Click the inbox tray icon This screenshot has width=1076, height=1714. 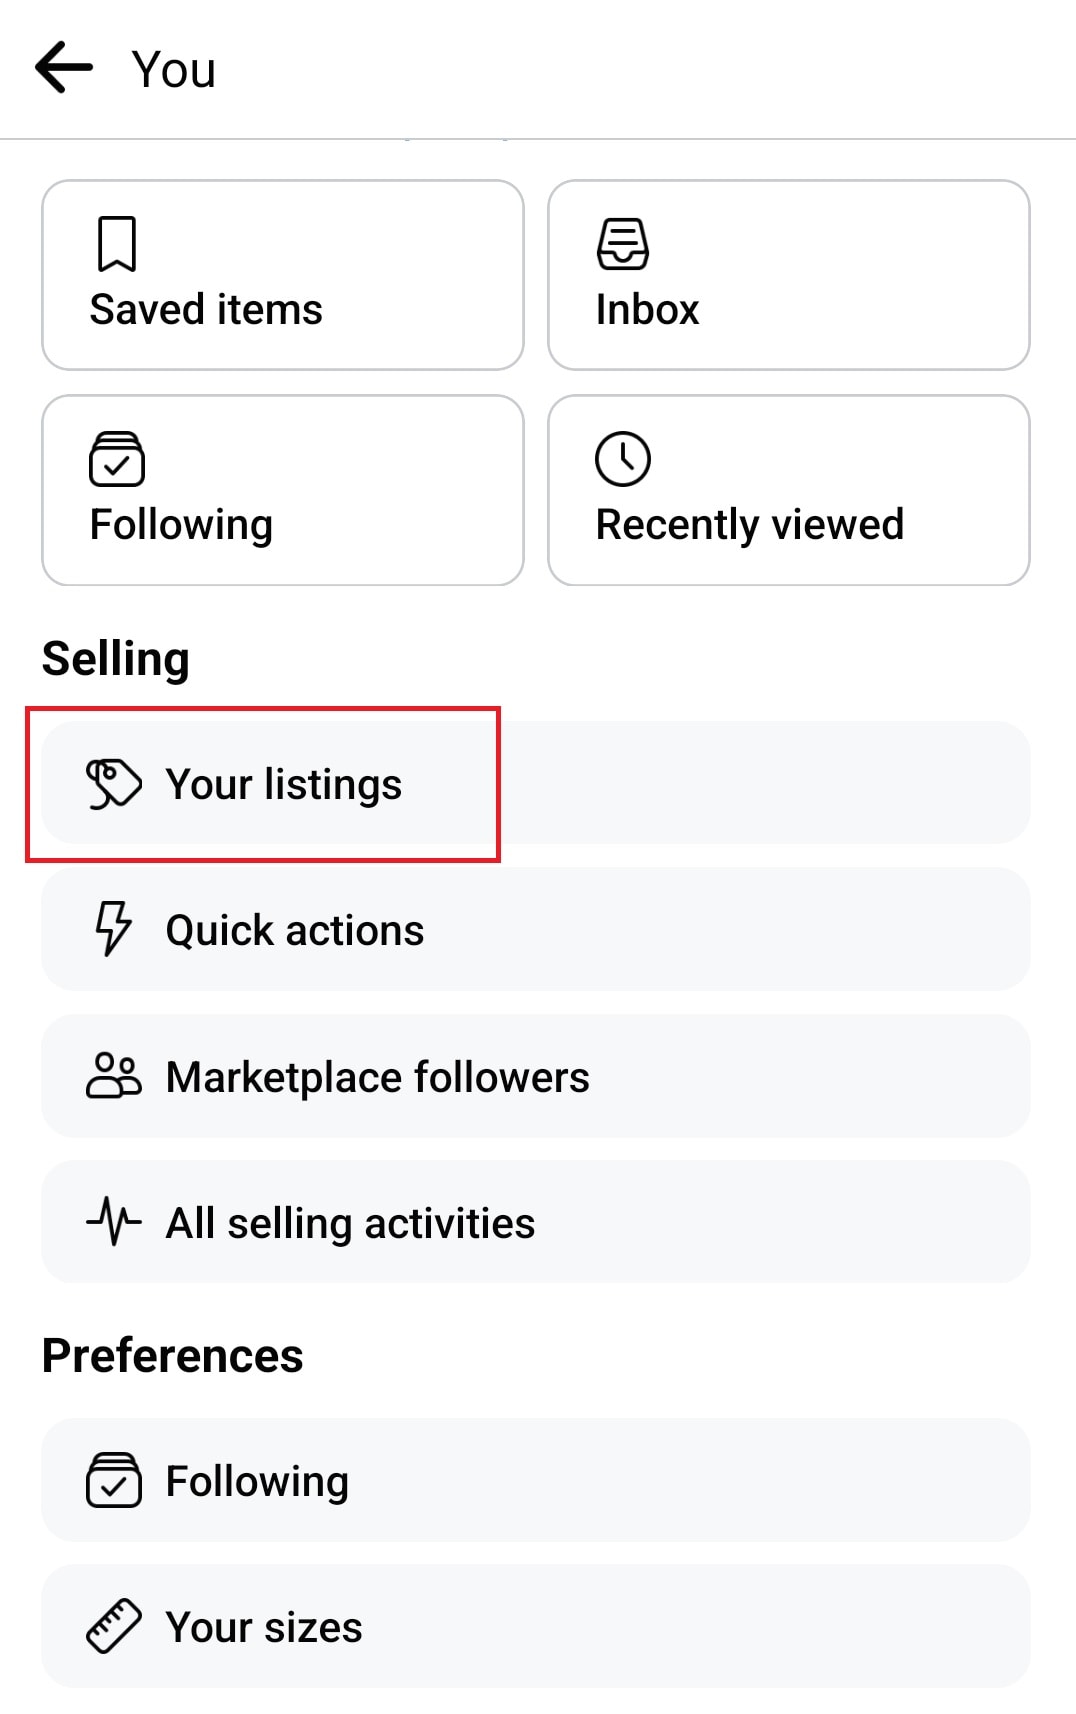(624, 243)
